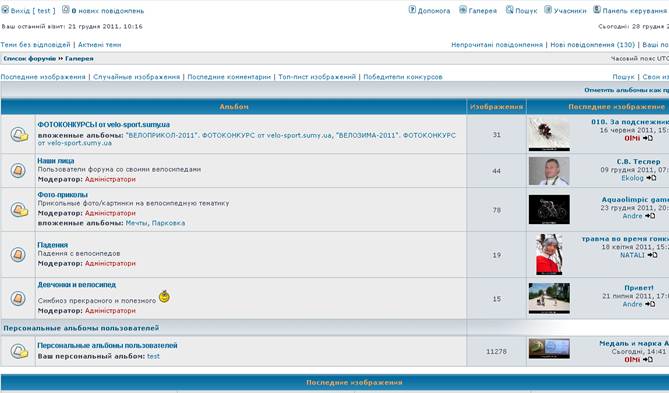The width and height of the screenshot is (669, 393).
Task: Open the Привет! image thumbnail
Action: coord(549,298)
